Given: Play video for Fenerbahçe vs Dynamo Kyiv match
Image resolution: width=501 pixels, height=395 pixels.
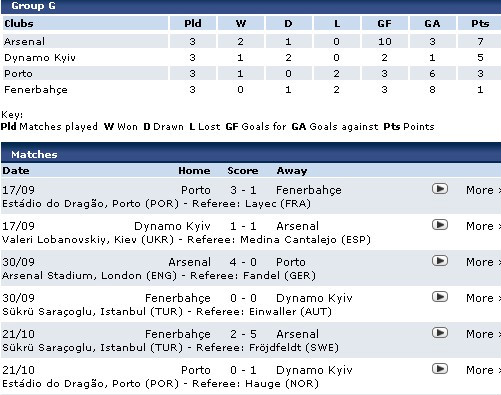Looking at the screenshot, I should pyautogui.click(x=440, y=297).
